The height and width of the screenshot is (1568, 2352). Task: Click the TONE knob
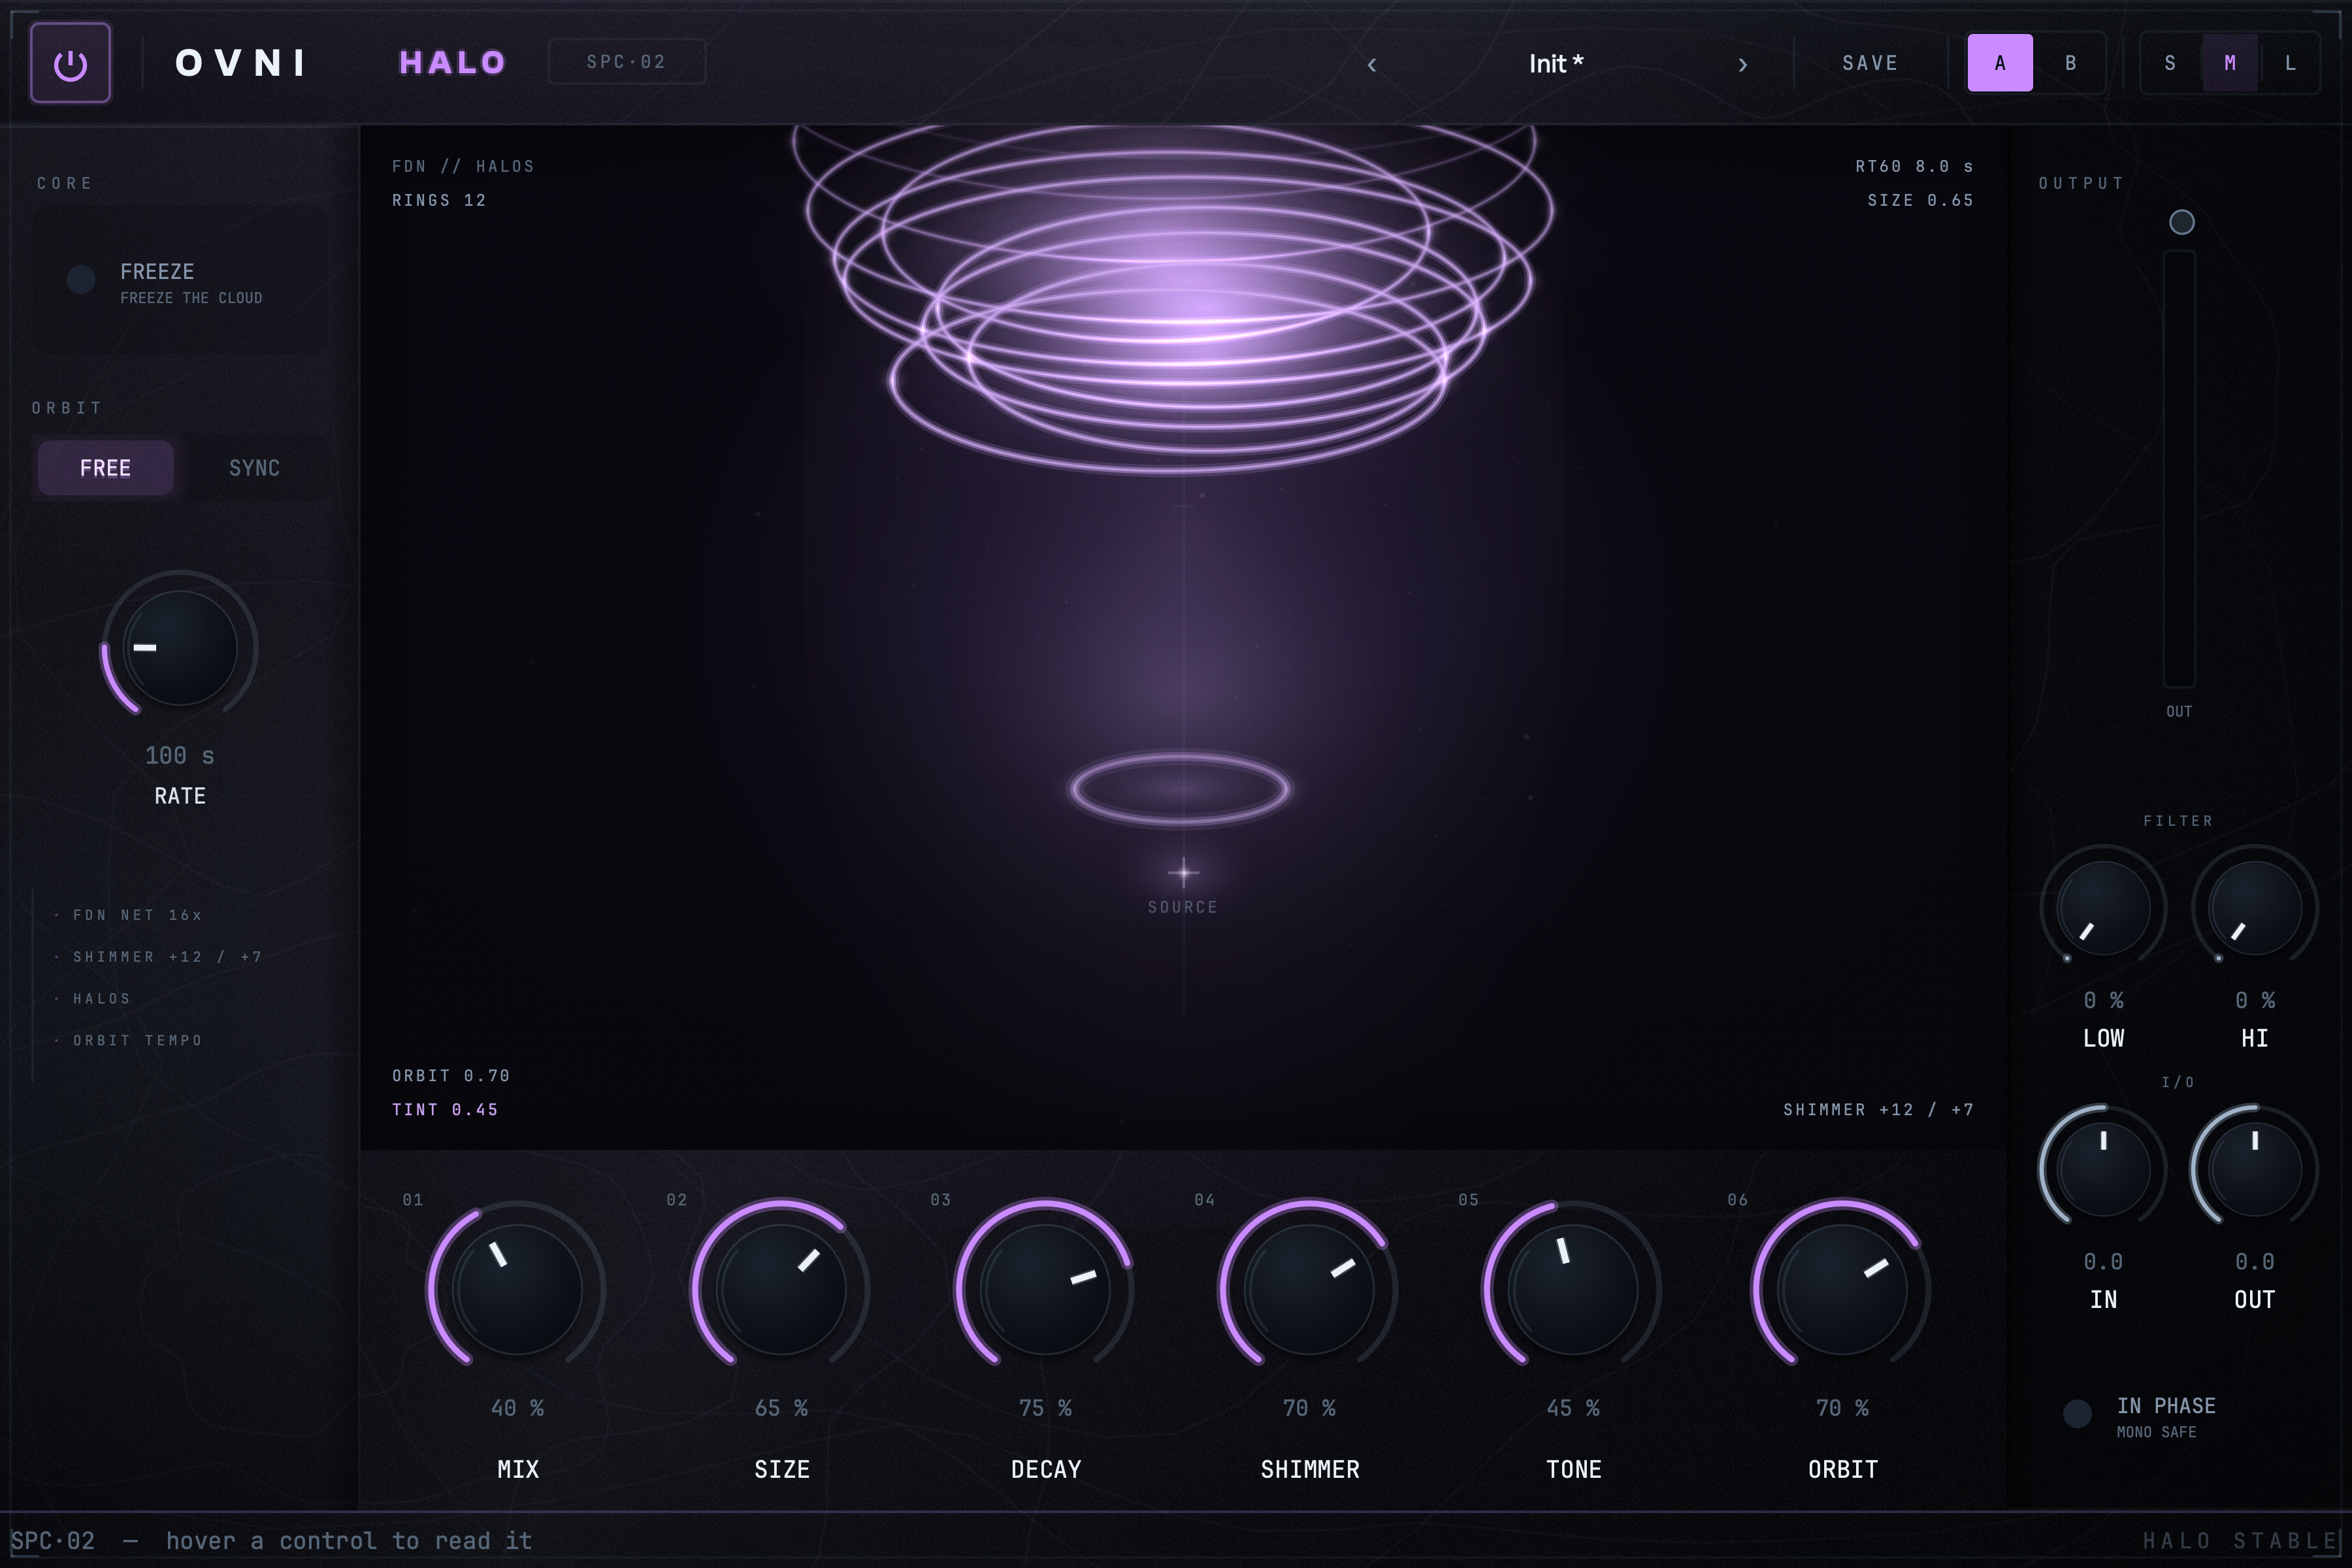pos(1573,1289)
